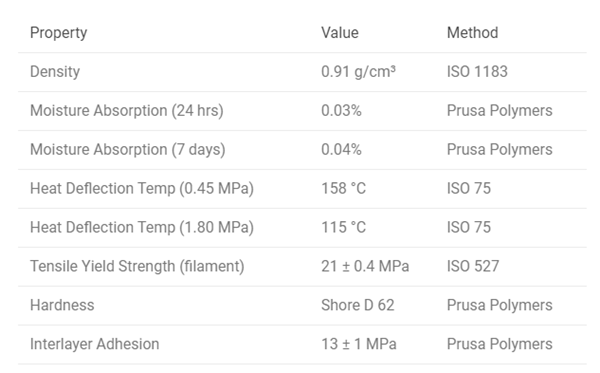Select Moisture Absorption (24 hrs) row
Screen dimensions: 600x373
pyautogui.click(x=302, y=111)
